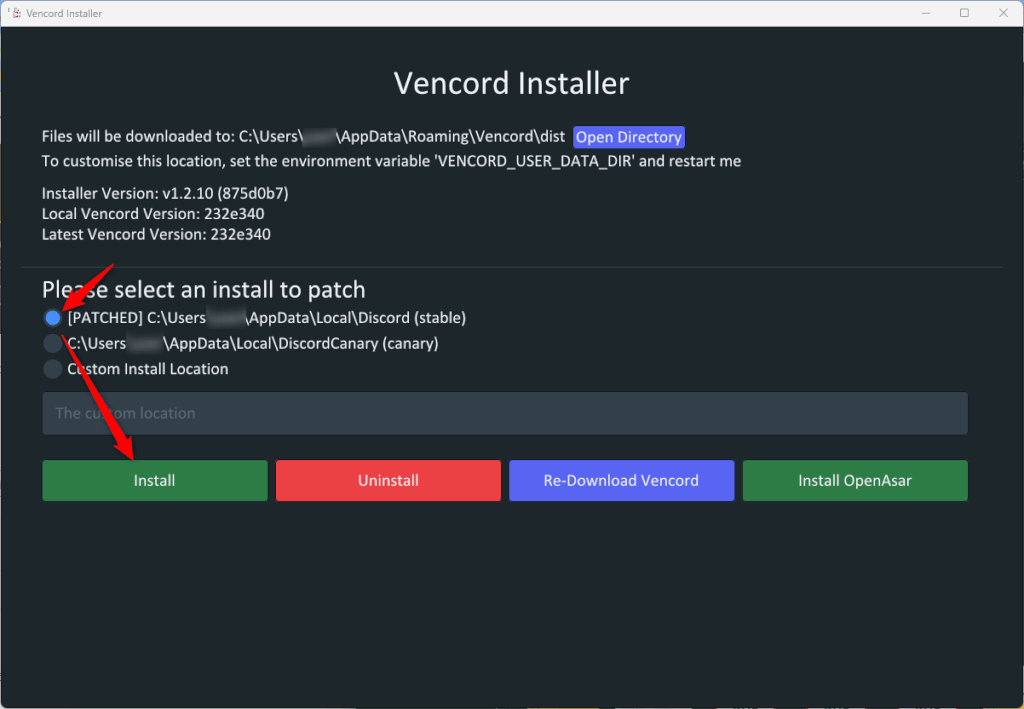Select the patched stable Discord install

[x=51, y=317]
